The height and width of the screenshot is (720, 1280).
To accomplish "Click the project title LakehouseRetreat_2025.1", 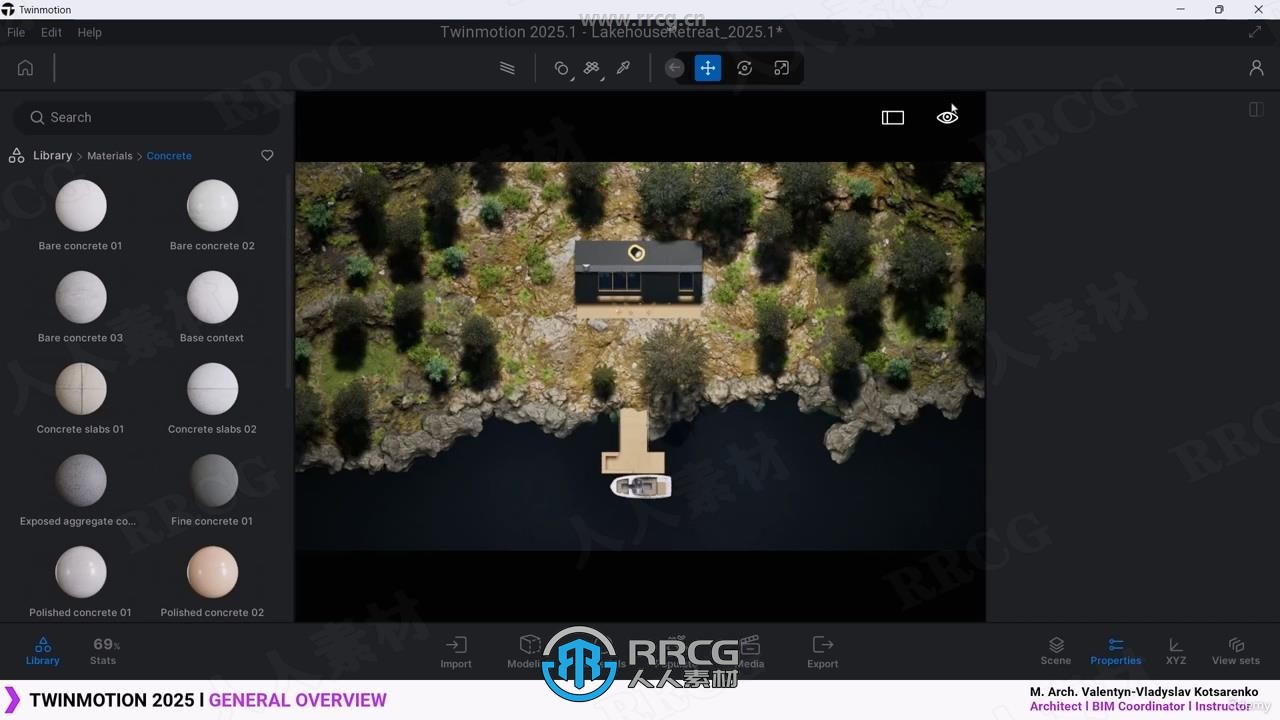I will [687, 32].
